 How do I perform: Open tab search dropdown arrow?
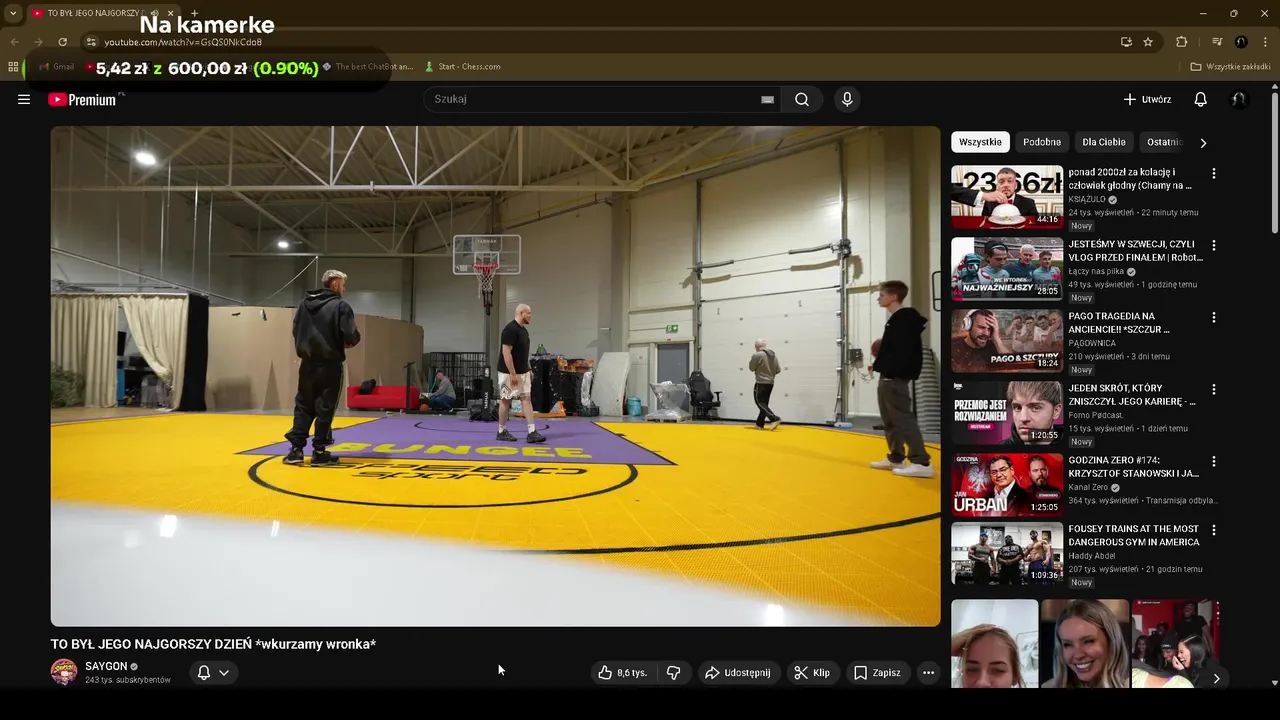(x=13, y=13)
